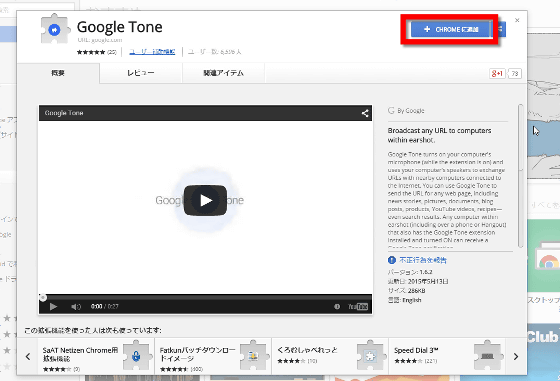Open the Speed Dial 3 extension card

tap(447, 356)
